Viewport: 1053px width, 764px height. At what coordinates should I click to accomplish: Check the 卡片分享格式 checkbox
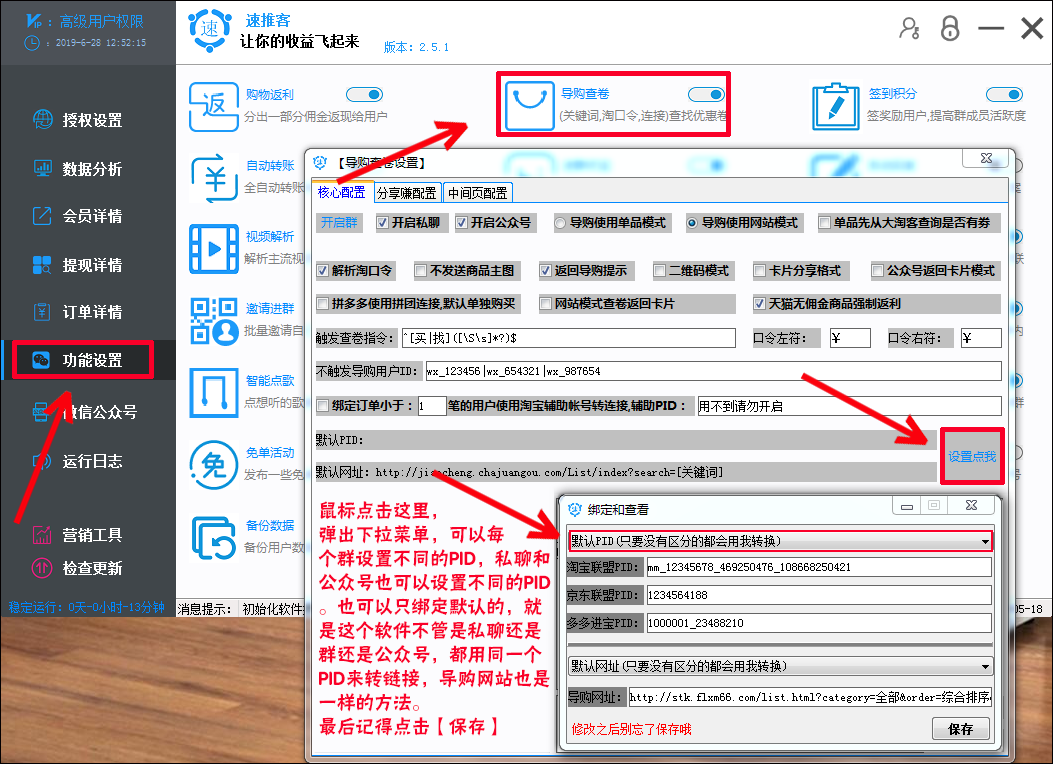pyautogui.click(x=760, y=271)
